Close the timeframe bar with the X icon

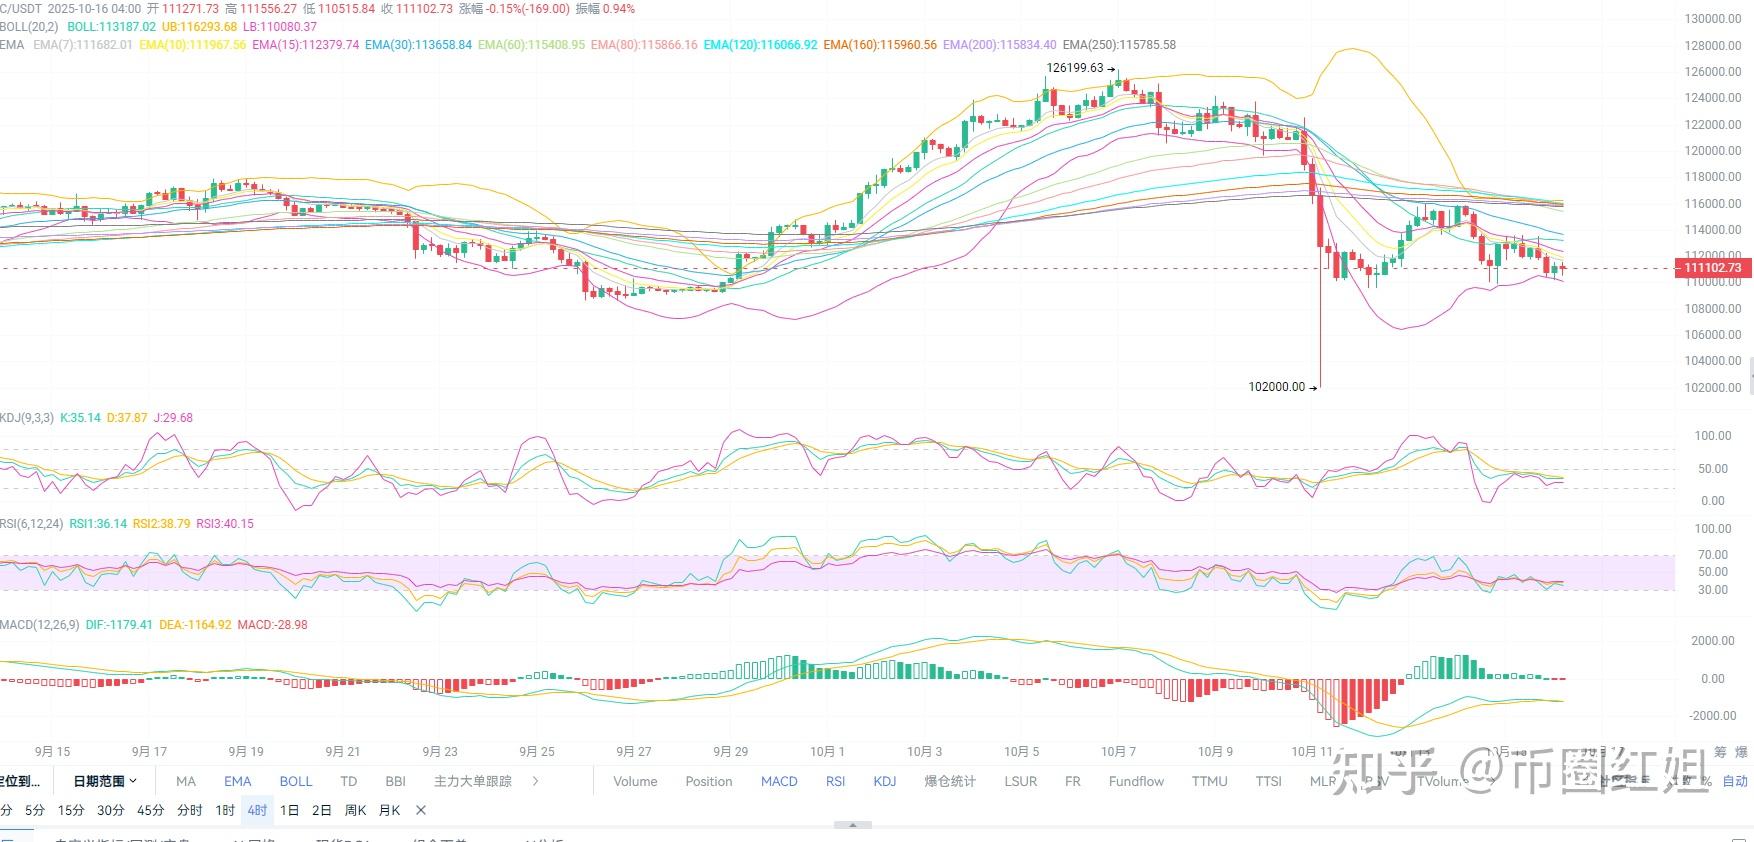point(421,810)
